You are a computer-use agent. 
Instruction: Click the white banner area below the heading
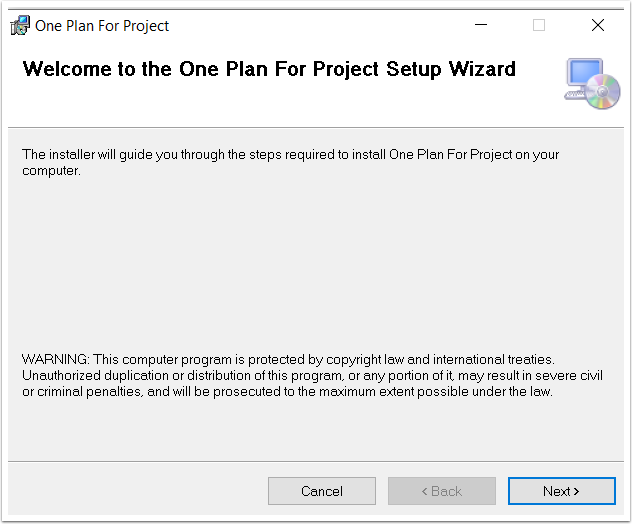coord(282,105)
